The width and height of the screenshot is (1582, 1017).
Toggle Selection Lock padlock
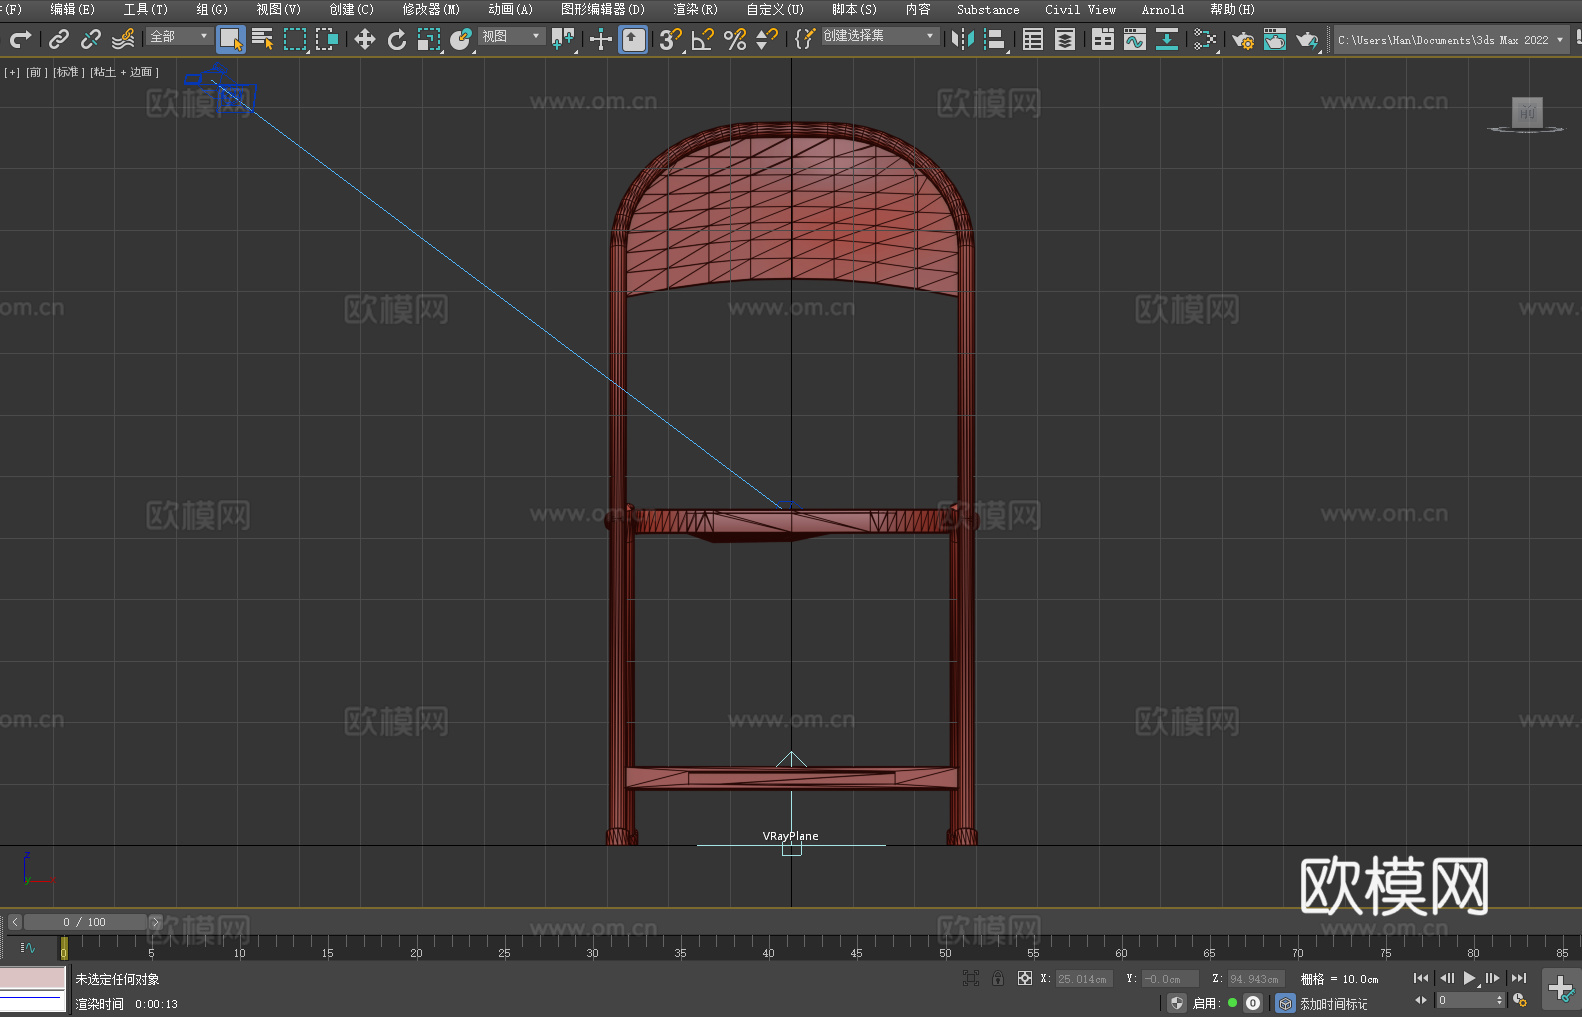point(998,978)
